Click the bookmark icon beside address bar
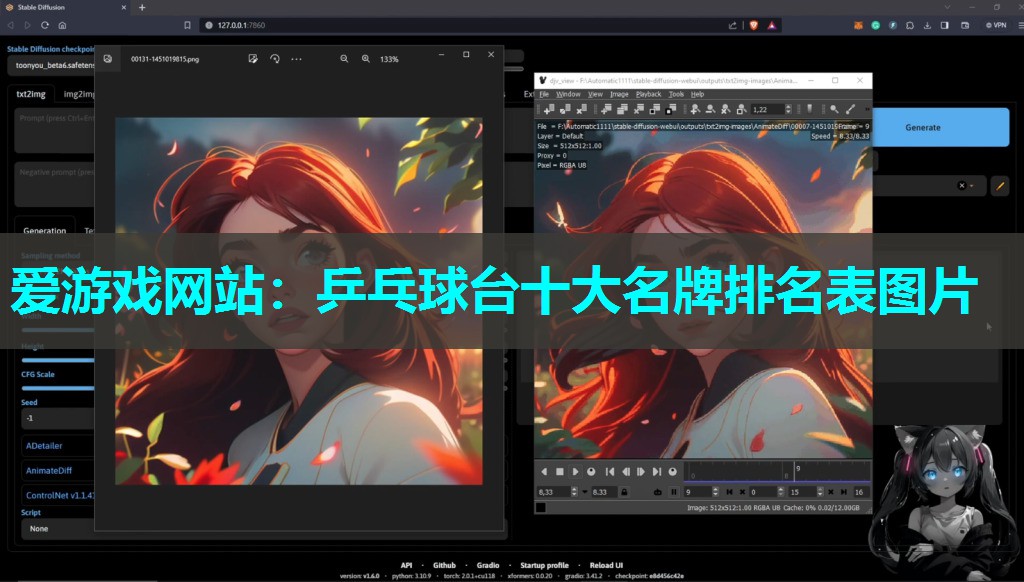Screen dimensions: 1024x582 pyautogui.click(x=187, y=25)
